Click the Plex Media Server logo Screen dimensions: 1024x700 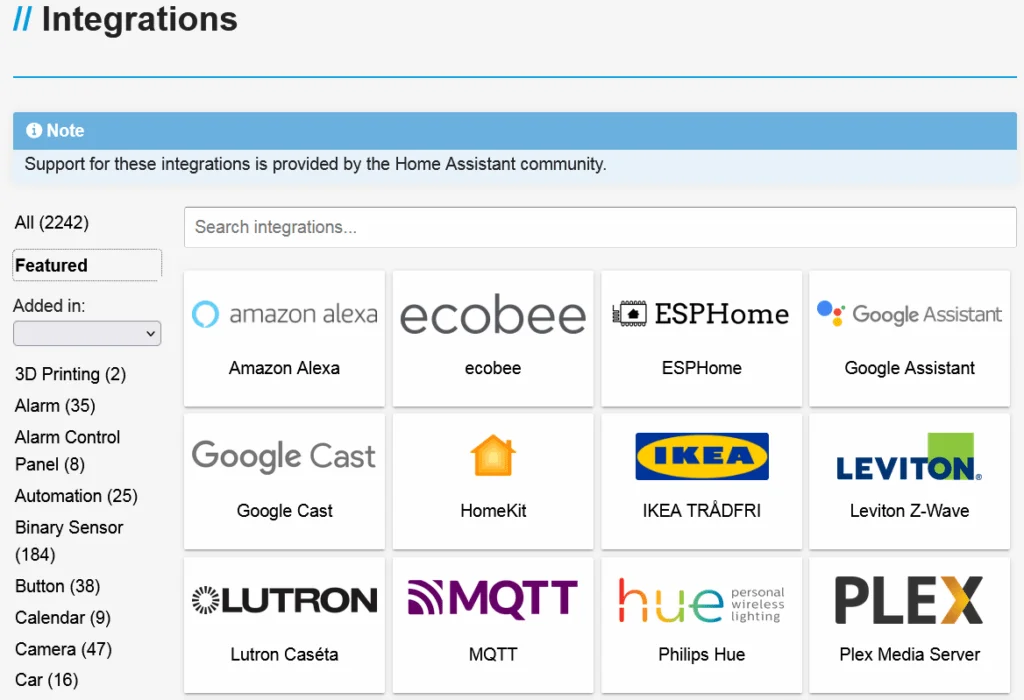click(x=909, y=600)
